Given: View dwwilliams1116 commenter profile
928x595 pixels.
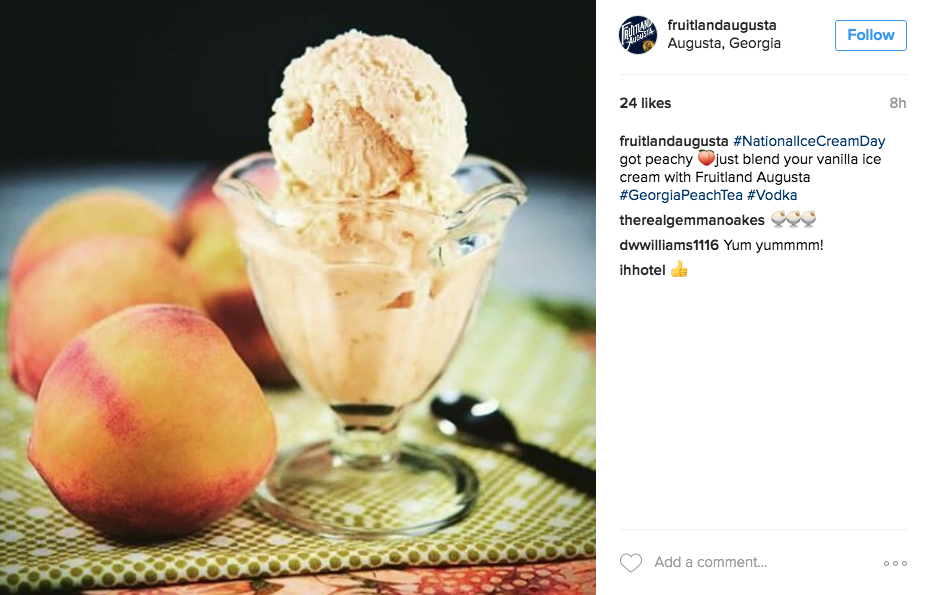Looking at the screenshot, I should click(669, 245).
